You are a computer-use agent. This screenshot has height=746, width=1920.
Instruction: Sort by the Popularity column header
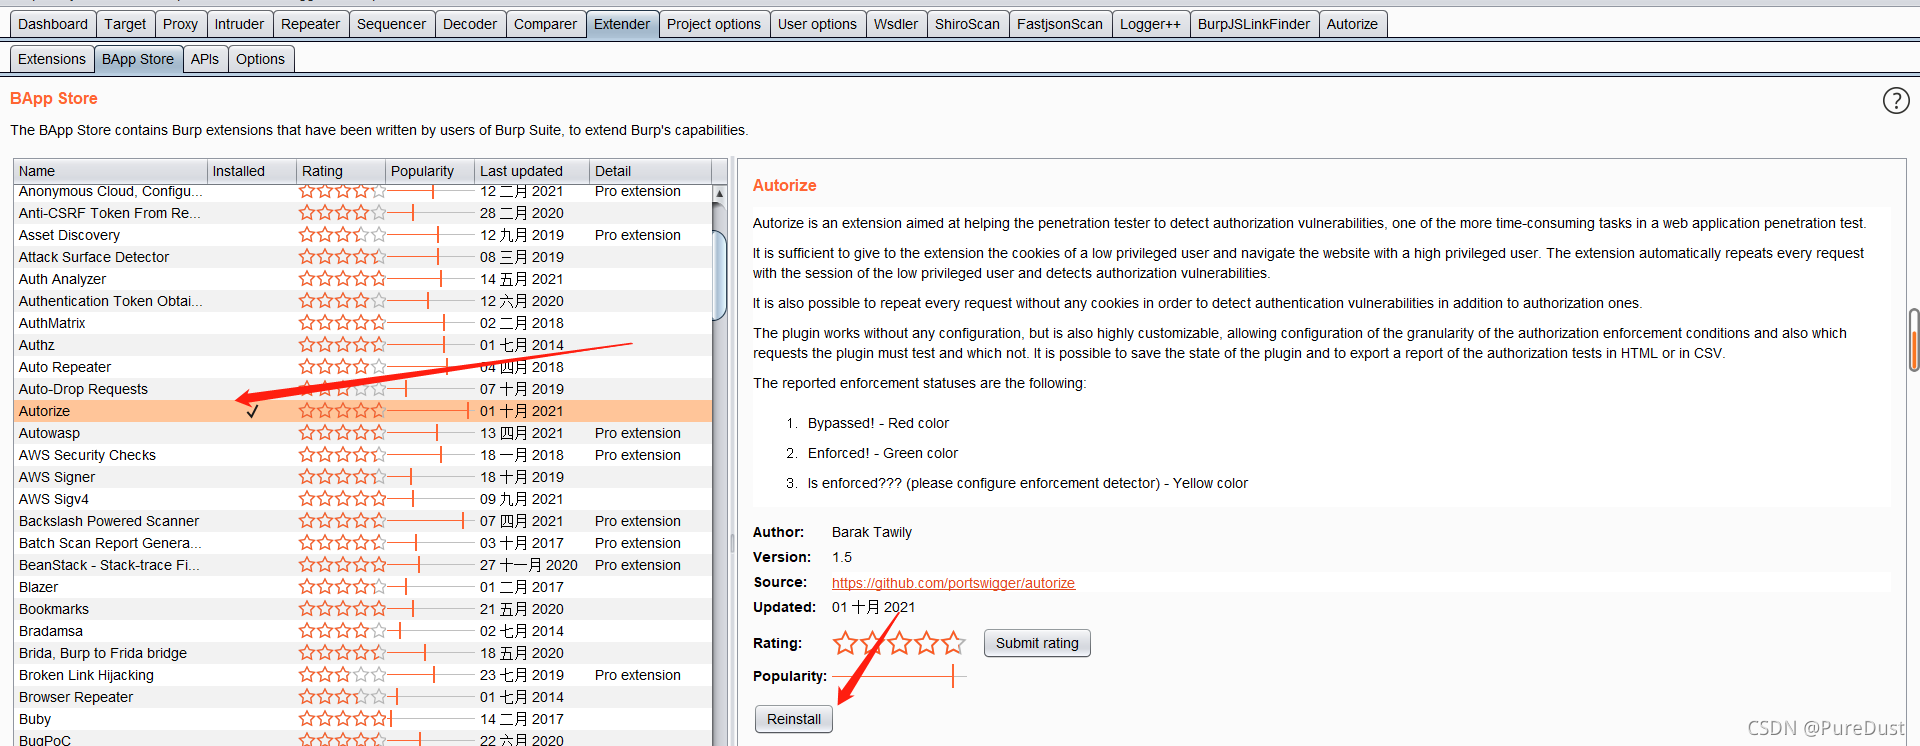430,171
